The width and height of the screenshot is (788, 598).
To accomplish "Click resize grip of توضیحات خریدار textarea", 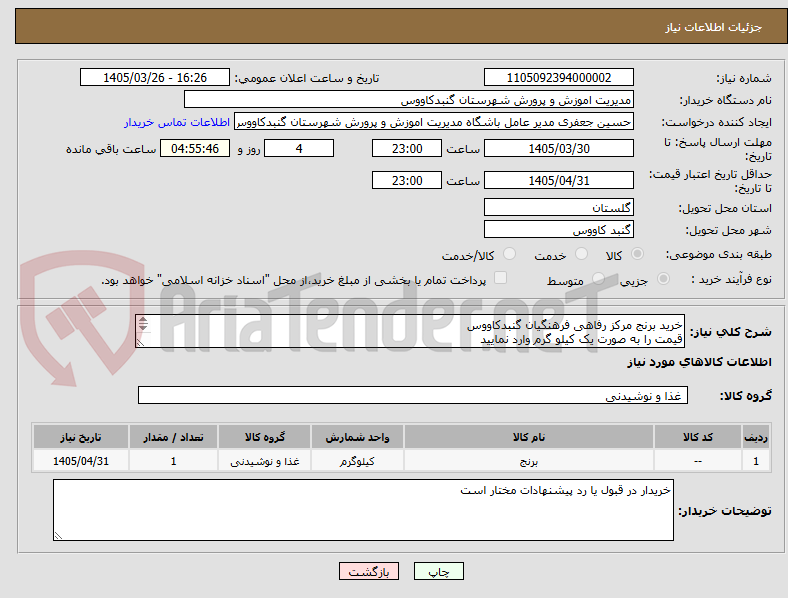I will click(x=58, y=536).
